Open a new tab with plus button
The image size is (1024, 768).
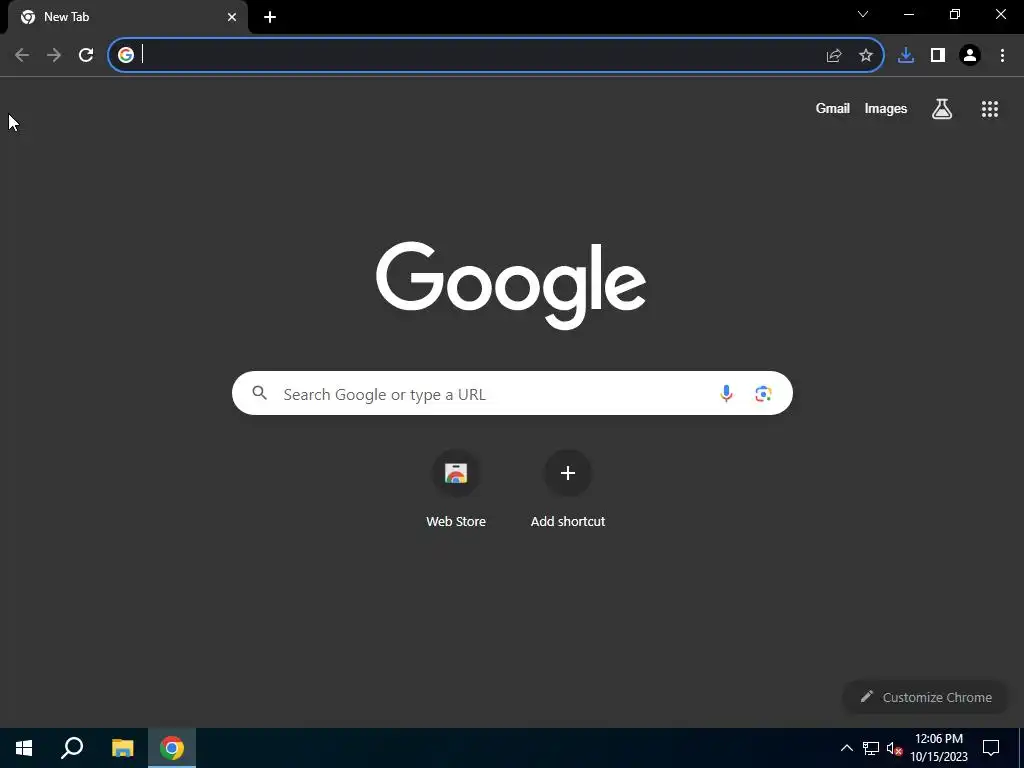(x=270, y=17)
